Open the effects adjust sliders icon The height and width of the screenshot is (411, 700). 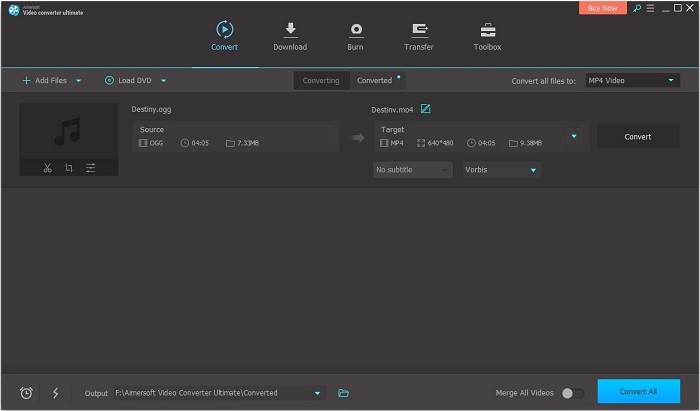point(91,168)
